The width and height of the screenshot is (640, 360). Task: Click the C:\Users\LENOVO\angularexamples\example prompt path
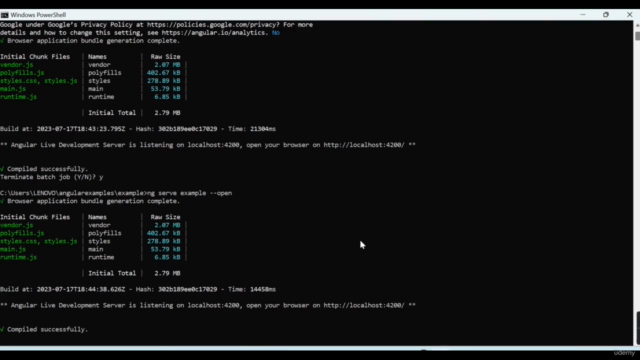click(72, 193)
